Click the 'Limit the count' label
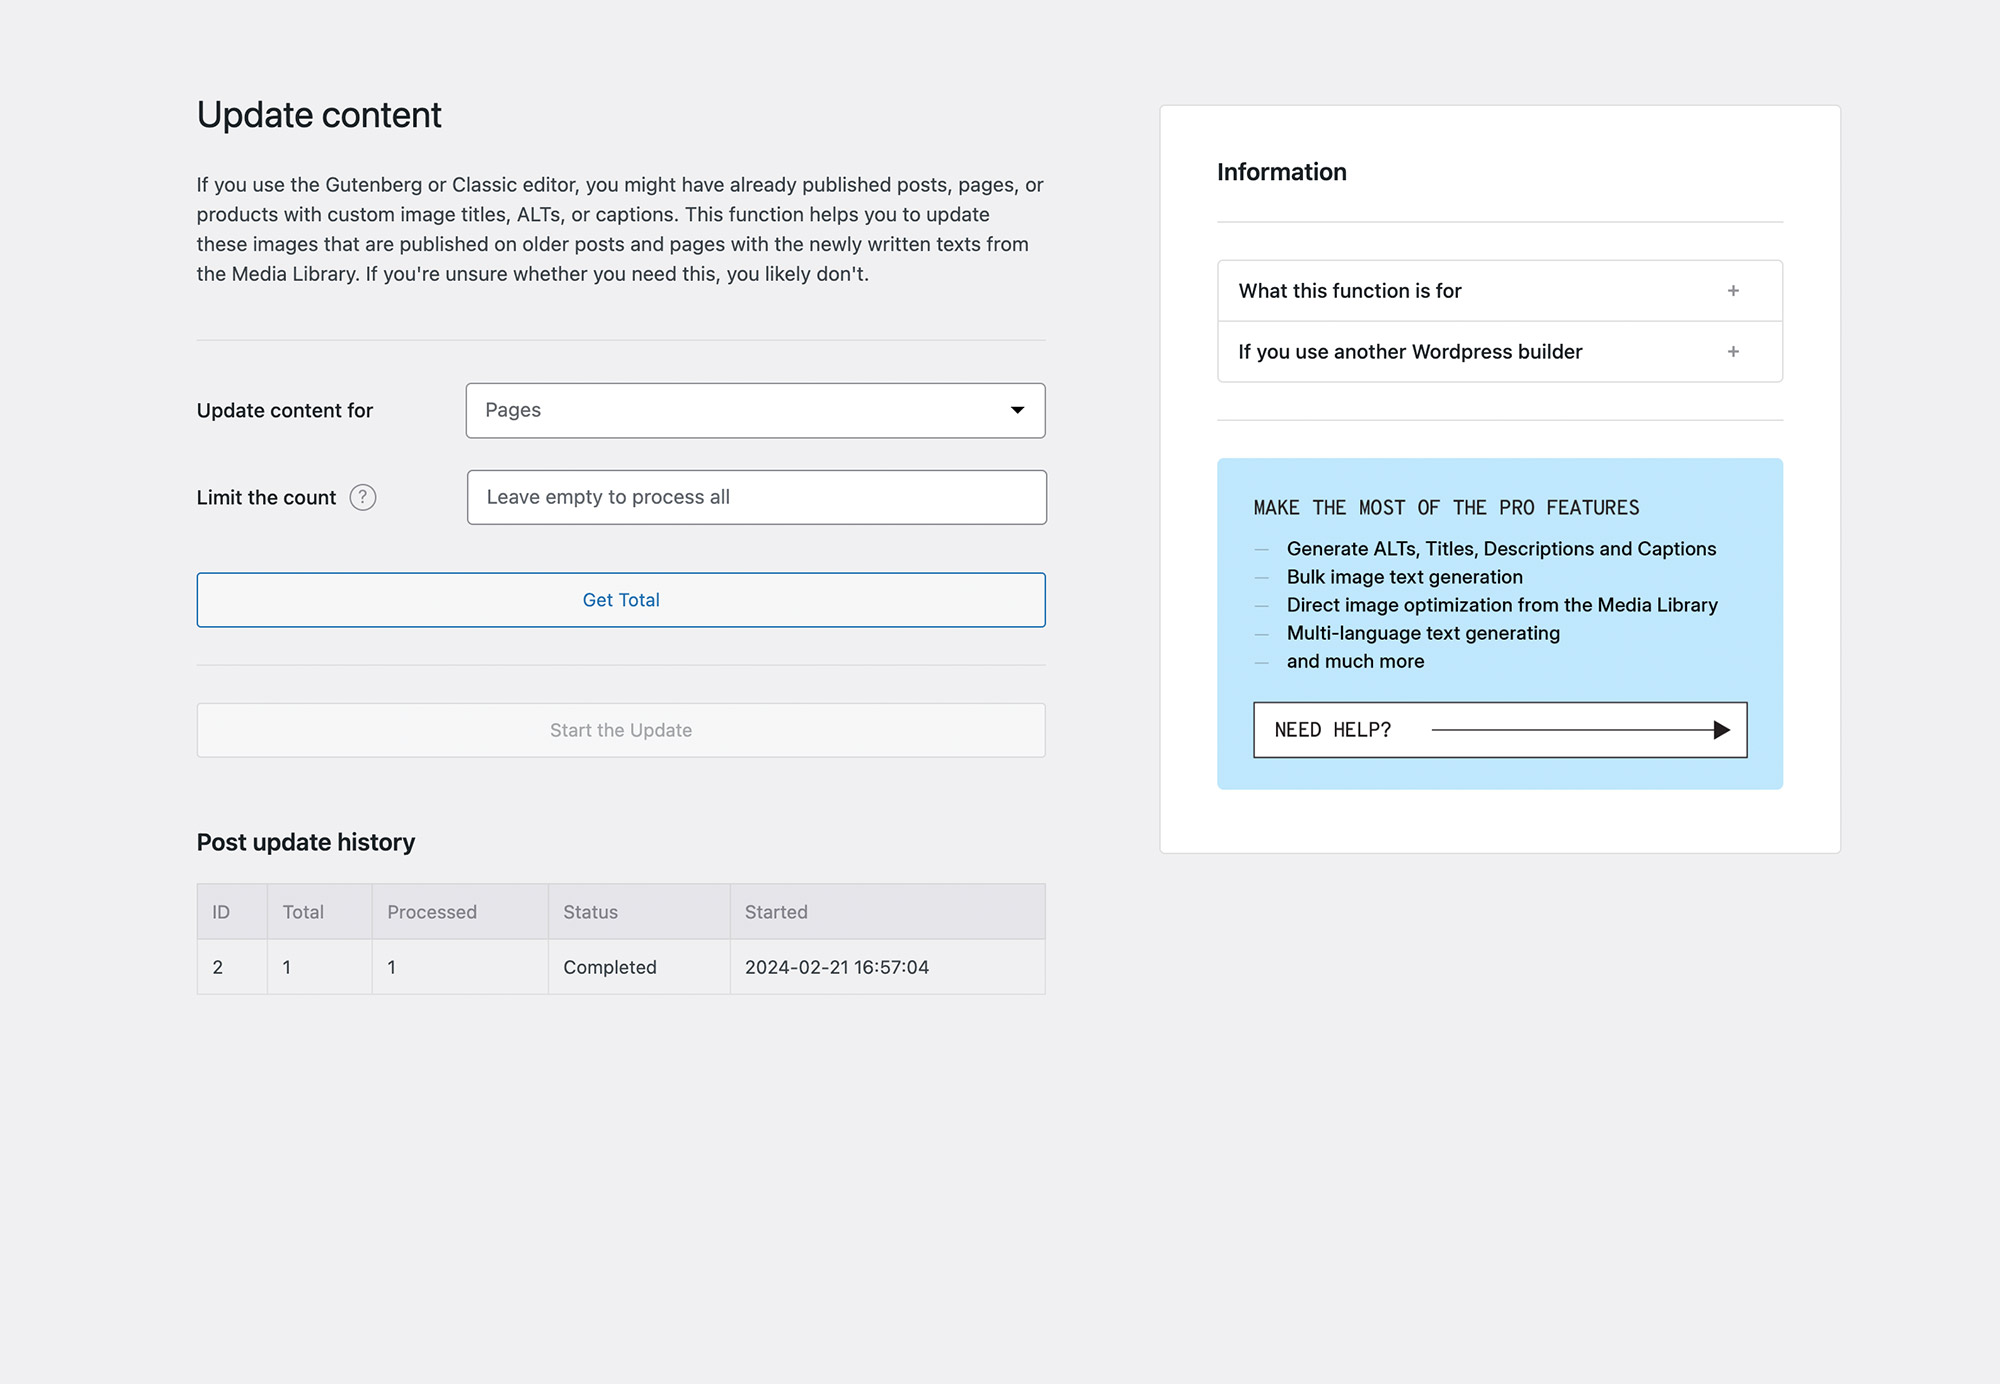 click(267, 497)
